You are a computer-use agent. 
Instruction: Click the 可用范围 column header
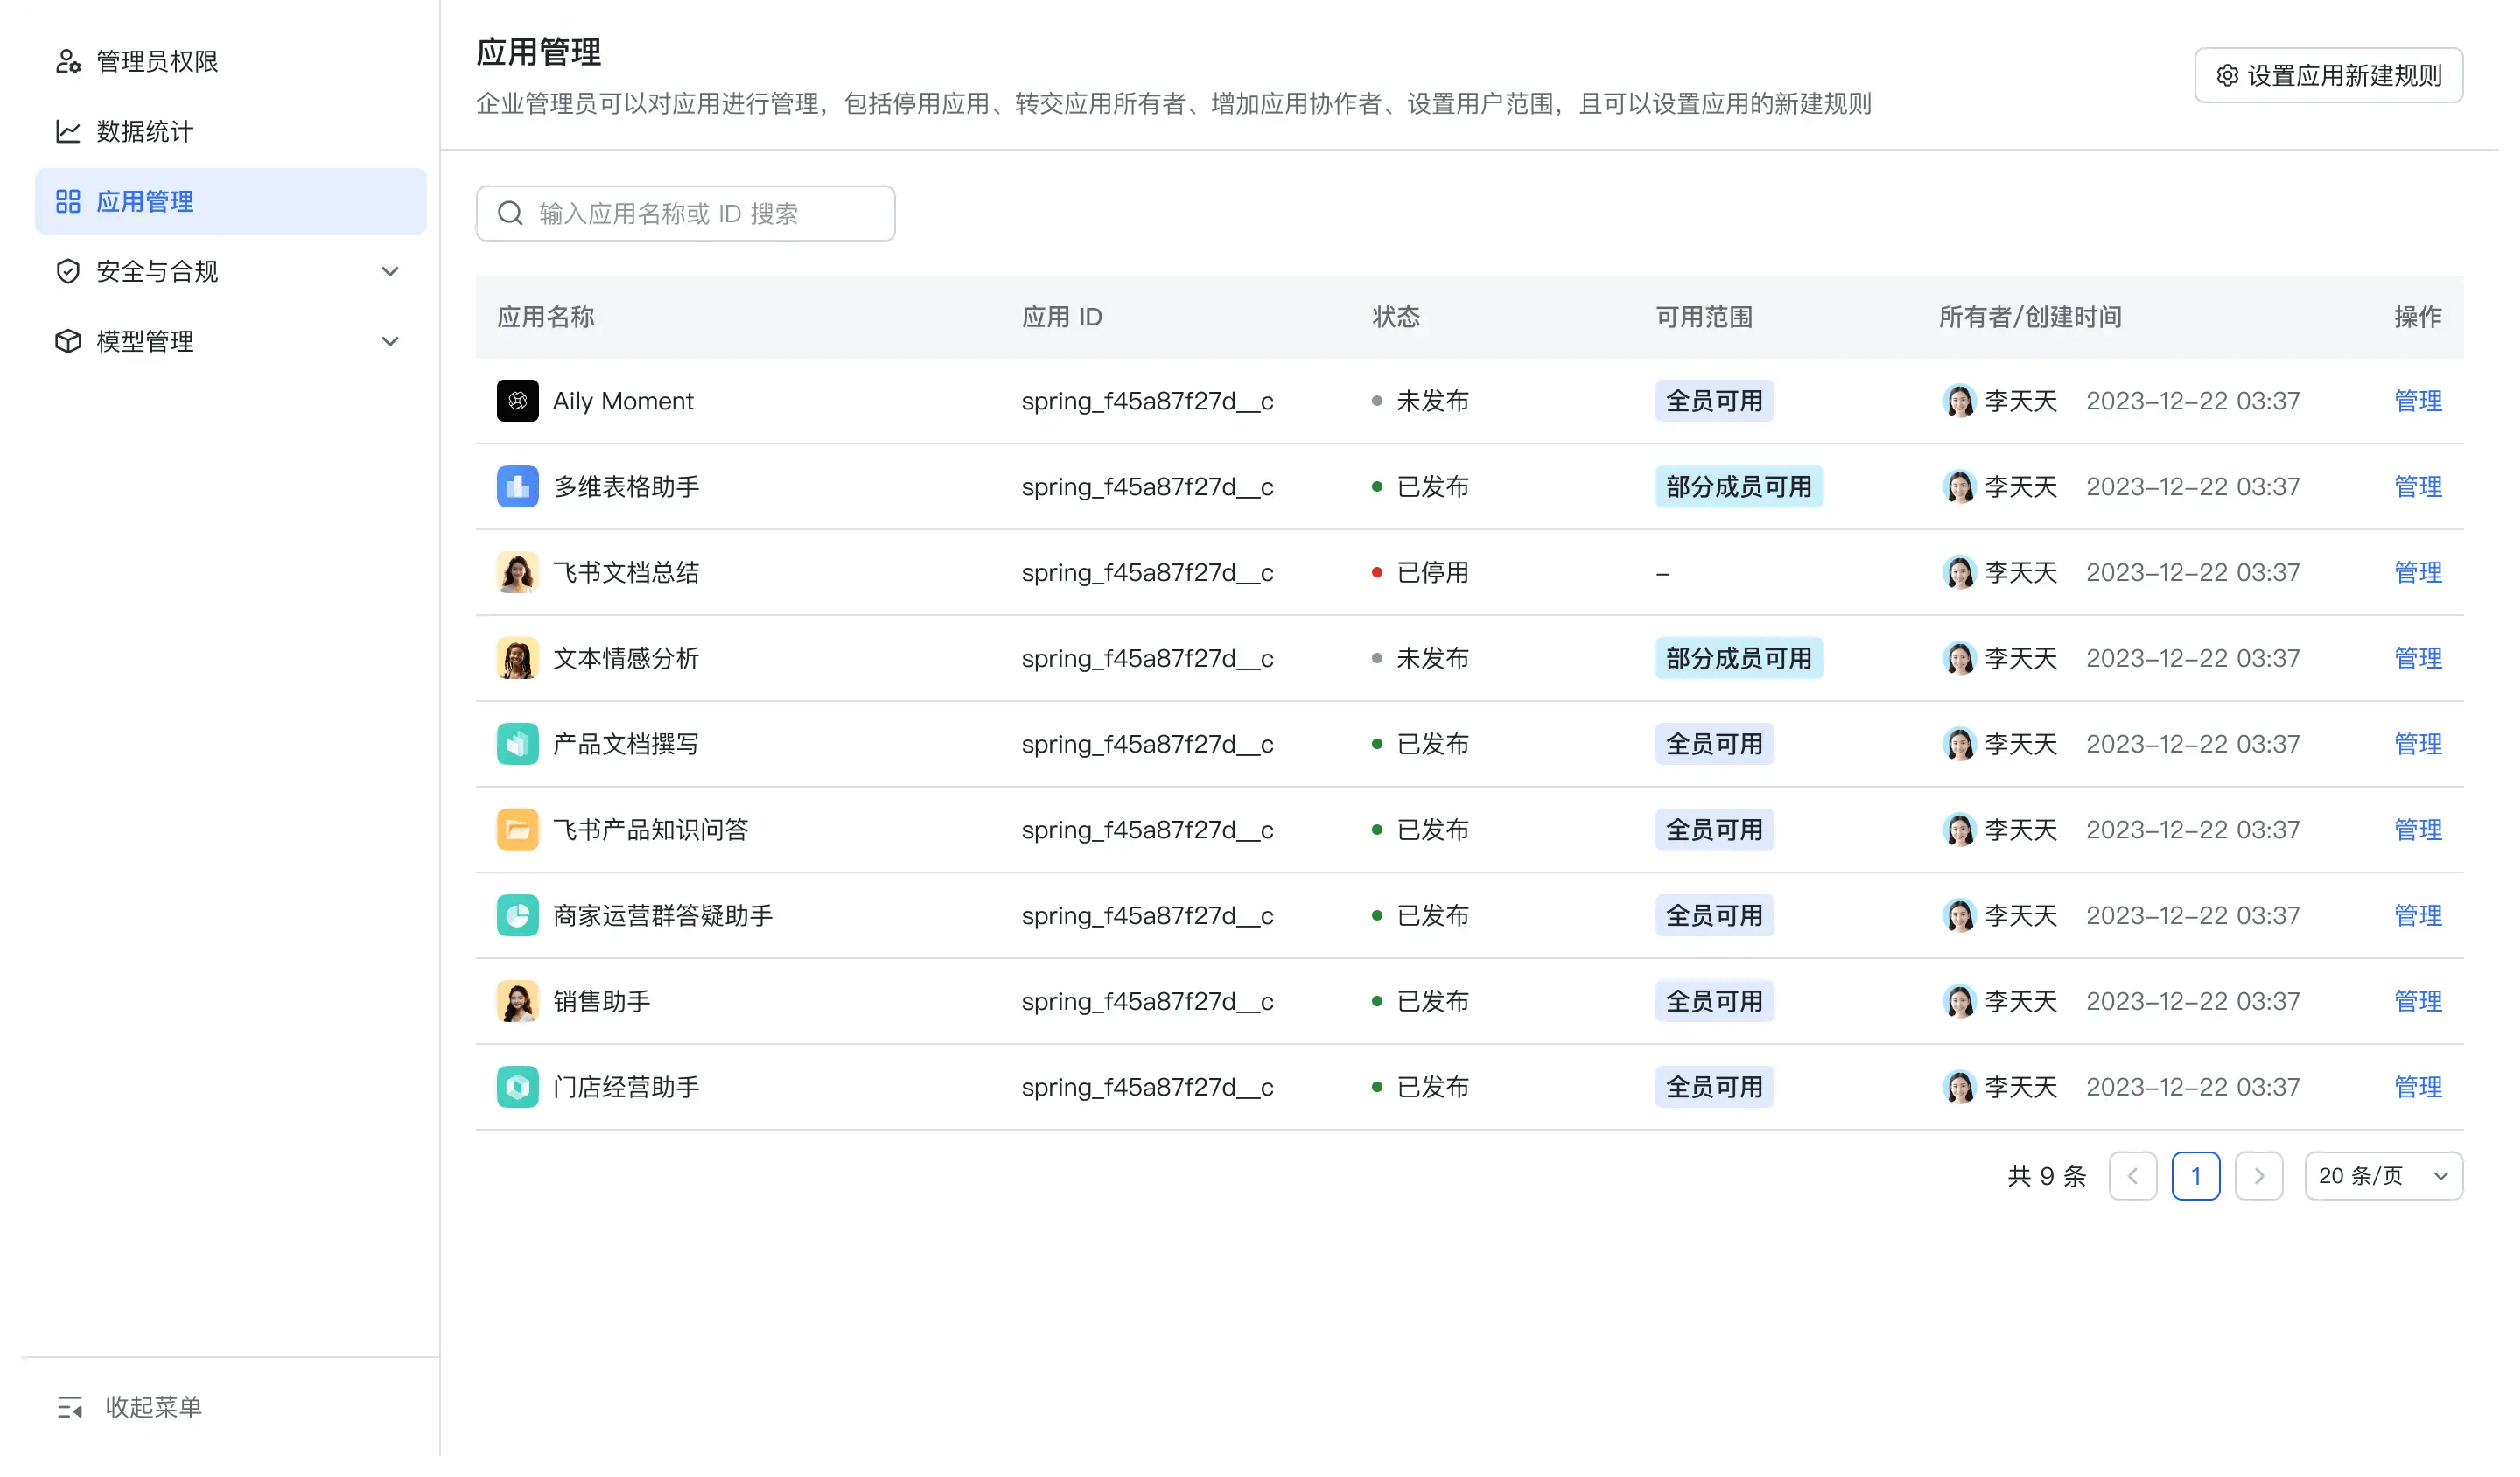point(1728,321)
